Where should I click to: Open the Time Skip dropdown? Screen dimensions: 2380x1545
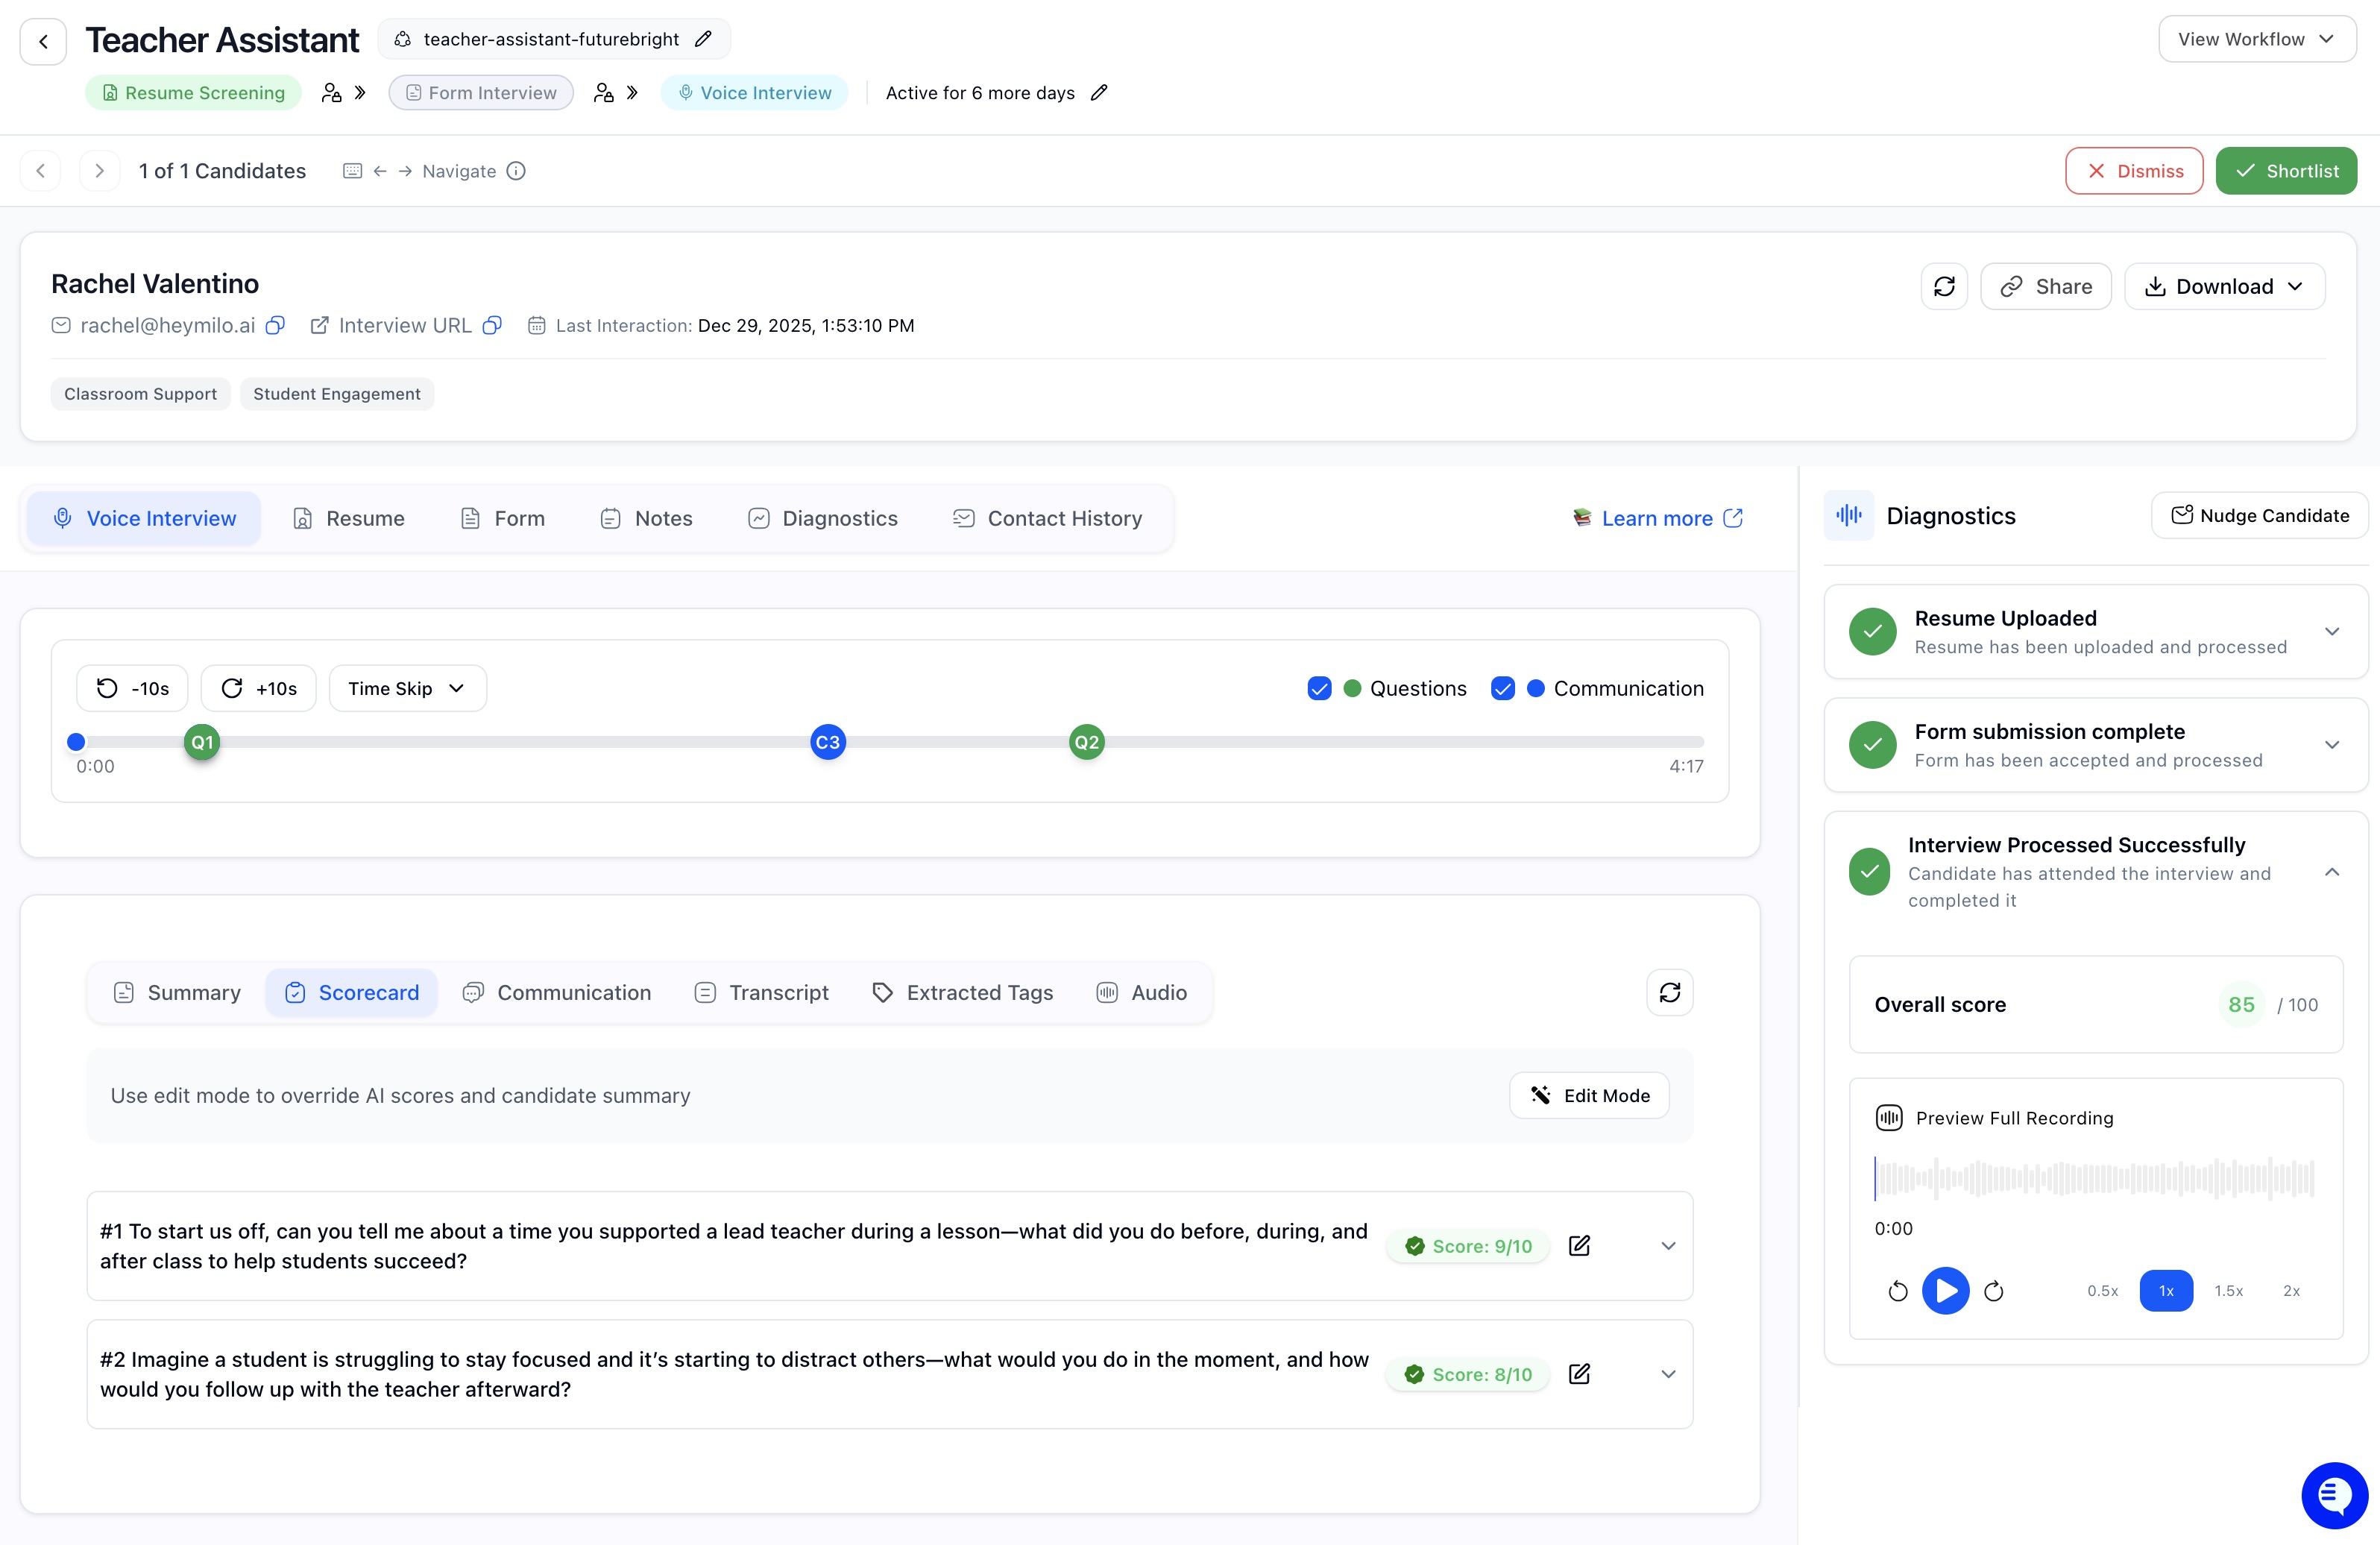coord(407,688)
